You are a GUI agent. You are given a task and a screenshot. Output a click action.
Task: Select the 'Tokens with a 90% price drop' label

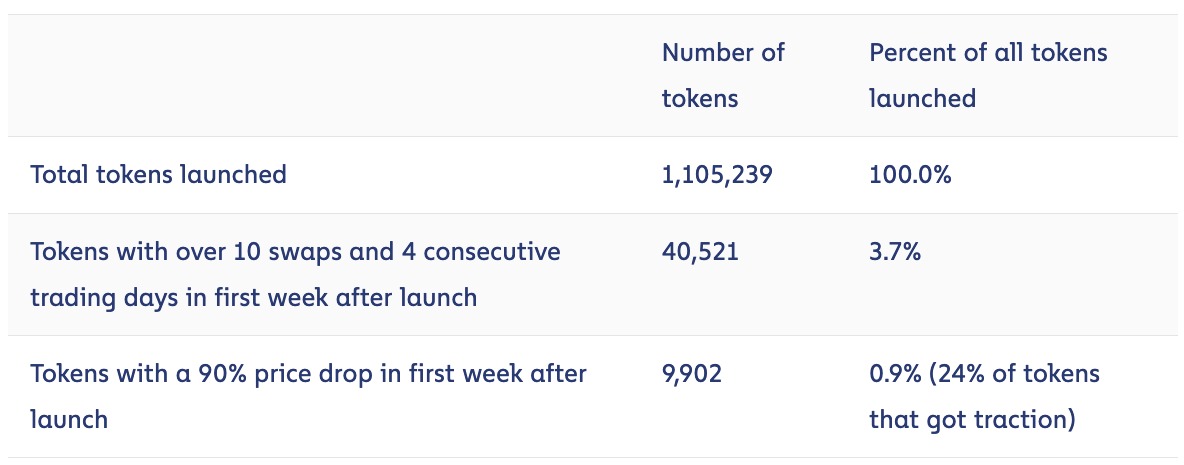pos(308,396)
